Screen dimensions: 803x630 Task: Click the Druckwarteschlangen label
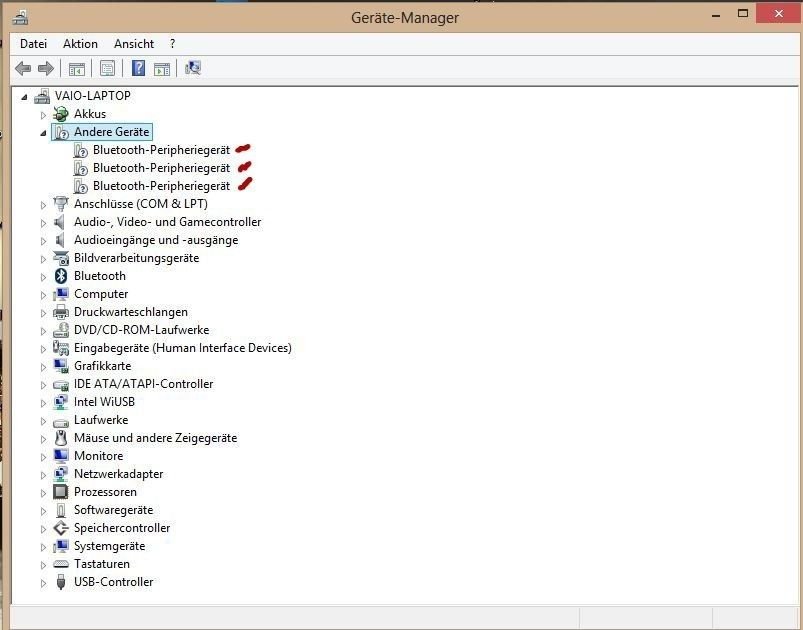pyautogui.click(x=131, y=312)
